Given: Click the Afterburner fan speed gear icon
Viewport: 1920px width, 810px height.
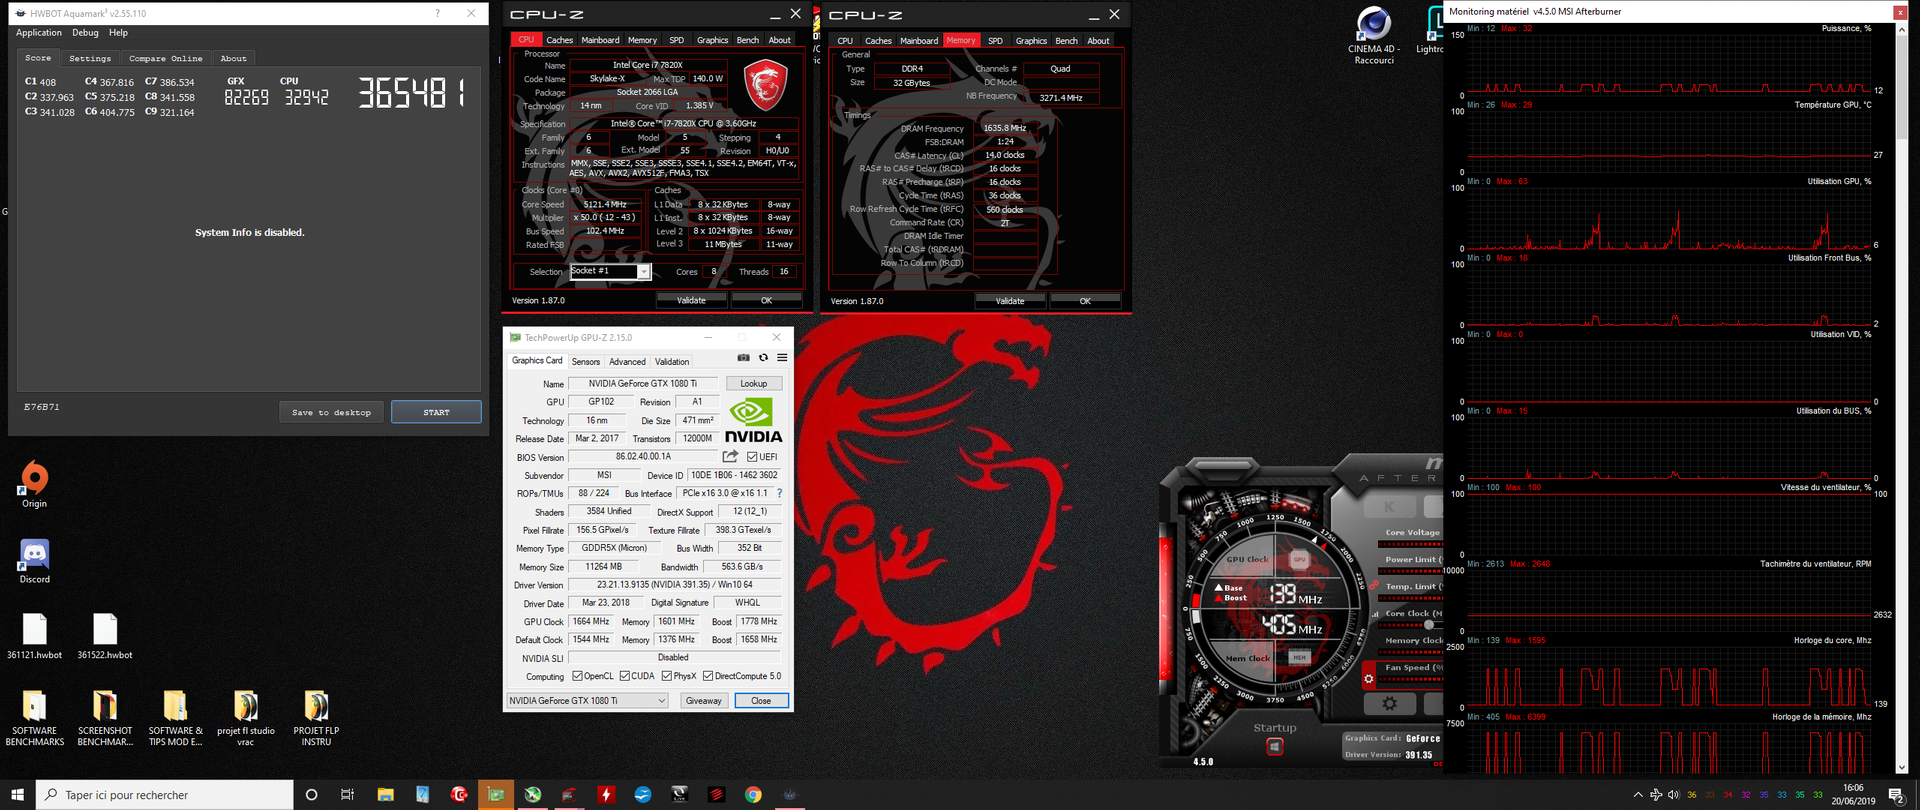Looking at the screenshot, I should [x=1369, y=679].
